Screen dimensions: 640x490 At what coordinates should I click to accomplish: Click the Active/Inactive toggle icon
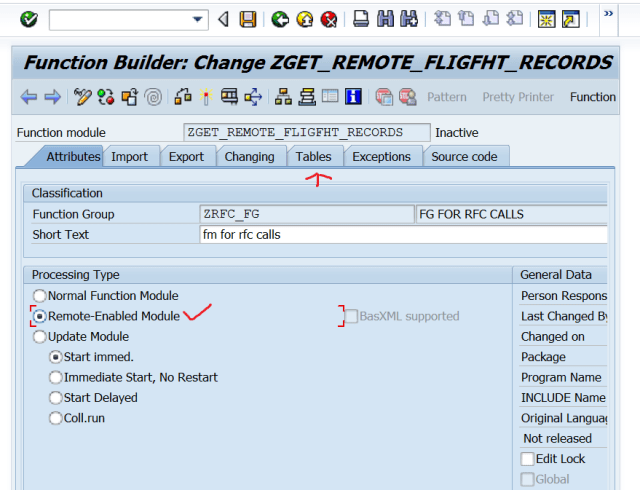106,97
